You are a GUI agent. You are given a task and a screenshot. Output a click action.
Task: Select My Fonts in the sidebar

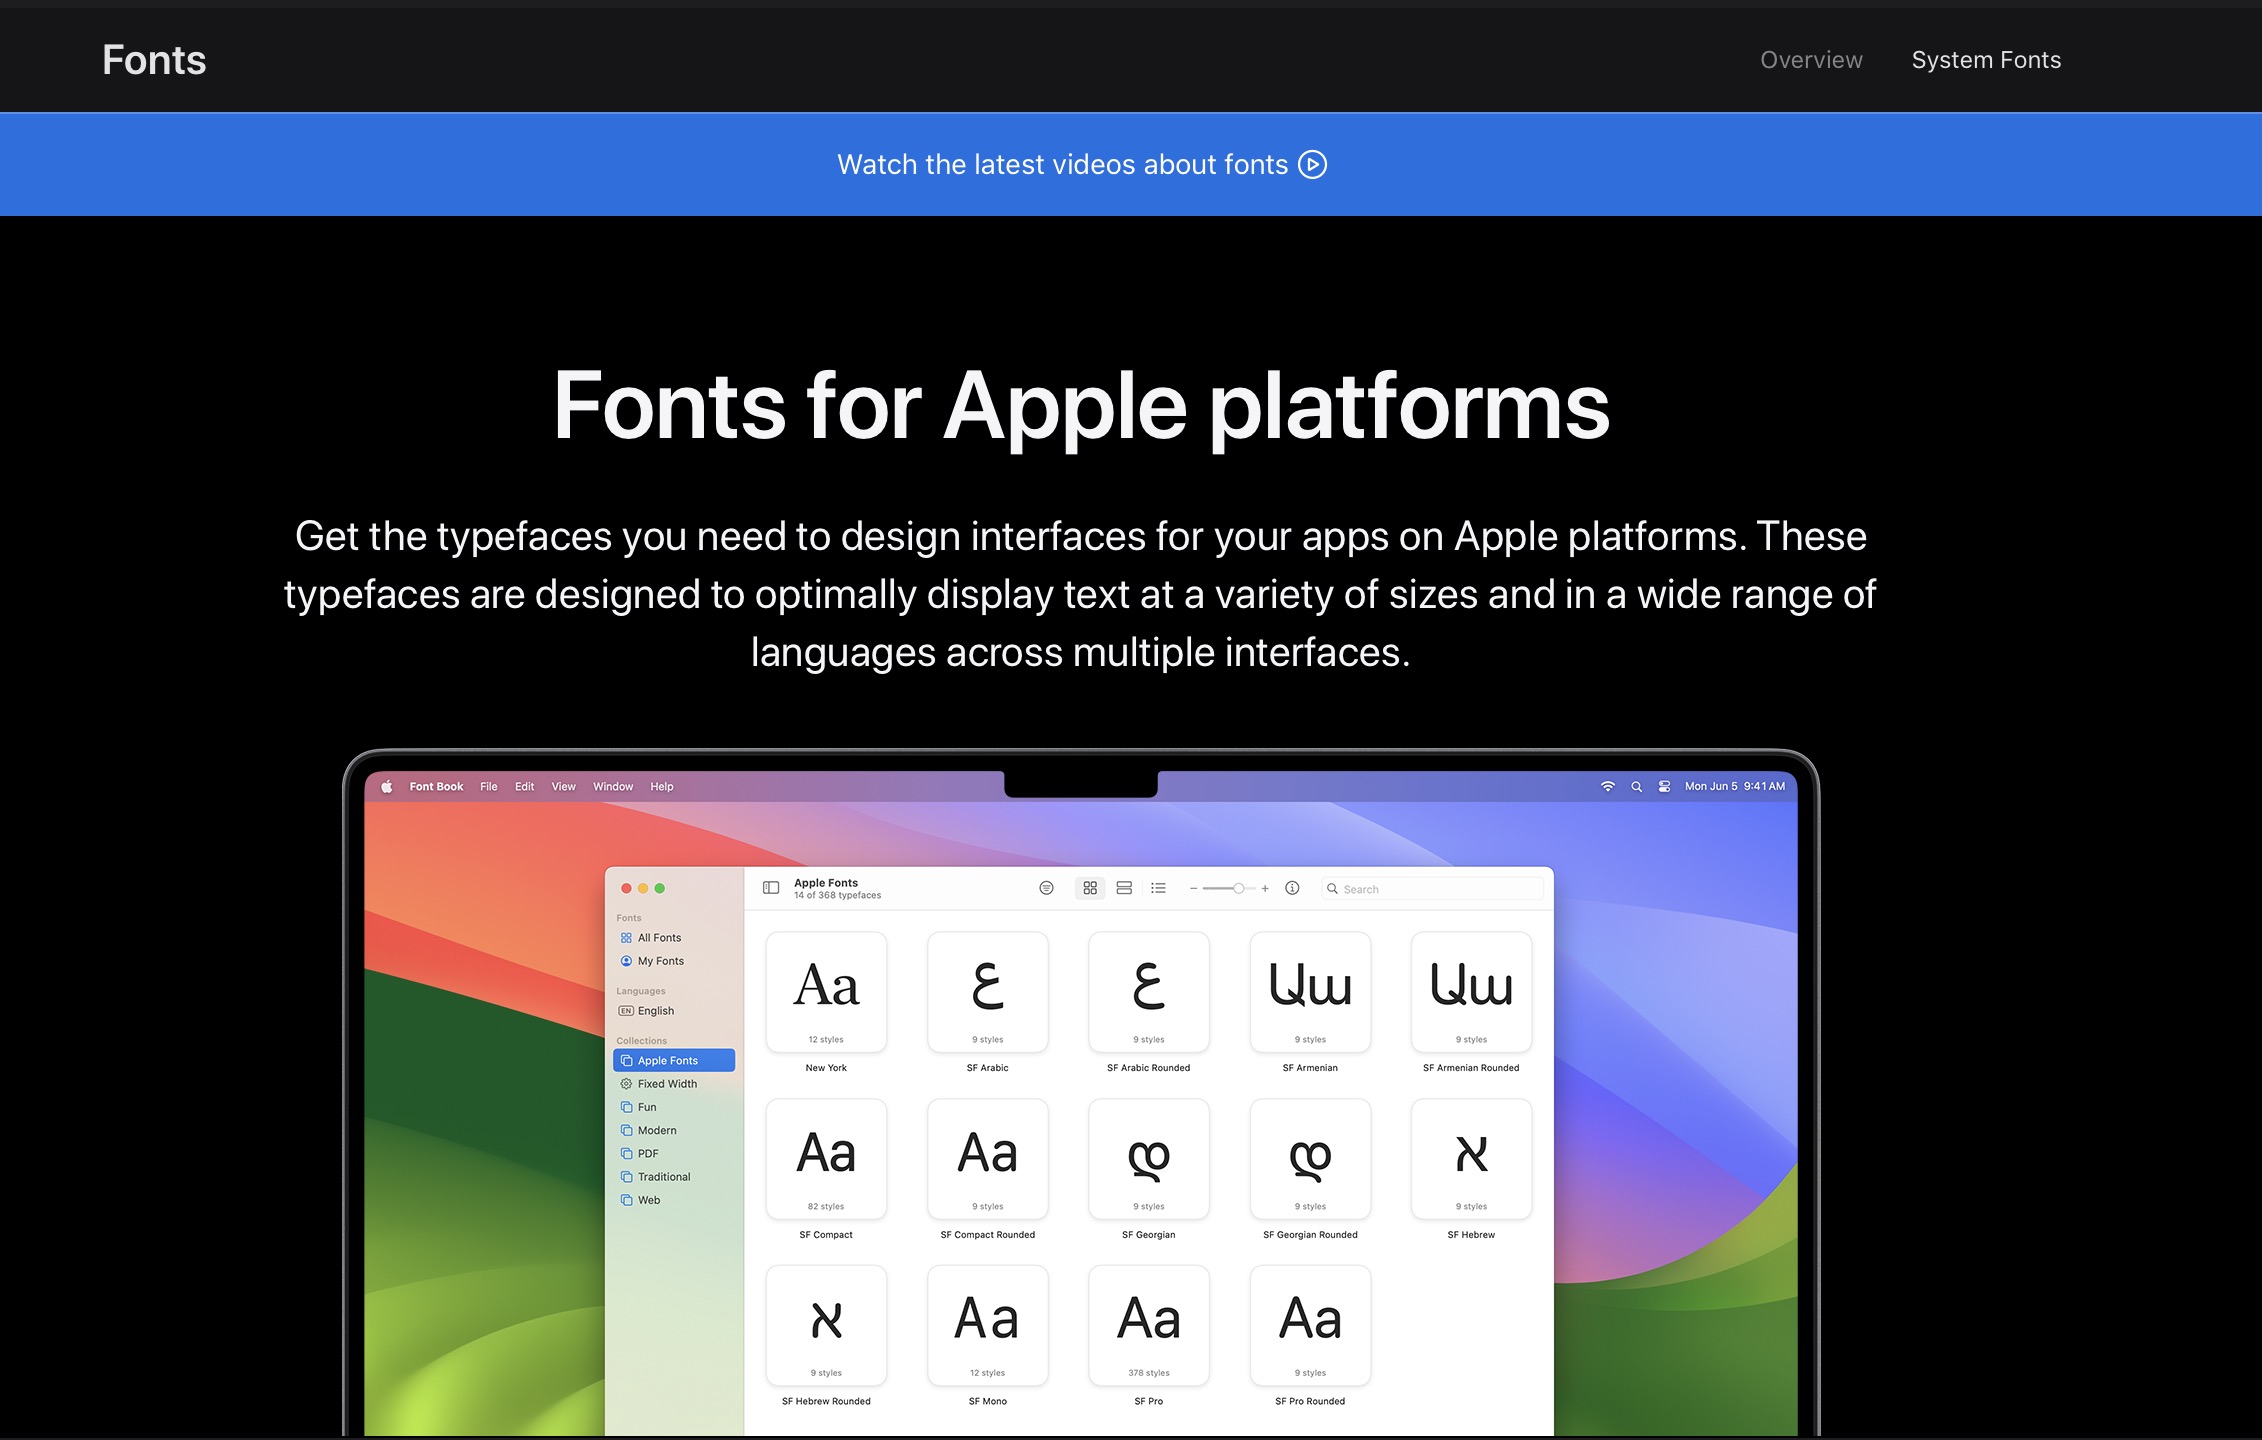click(x=660, y=961)
